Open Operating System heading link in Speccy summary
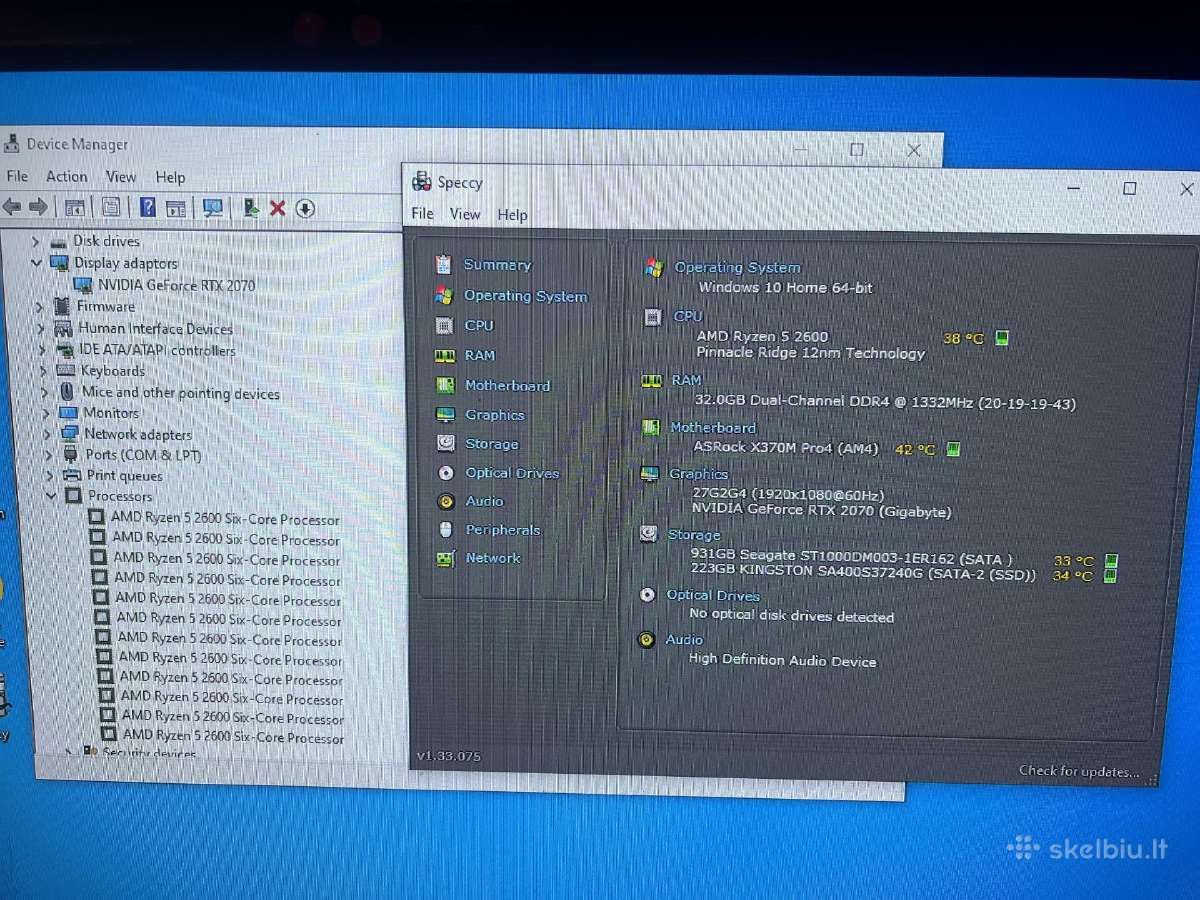 pyautogui.click(x=737, y=267)
